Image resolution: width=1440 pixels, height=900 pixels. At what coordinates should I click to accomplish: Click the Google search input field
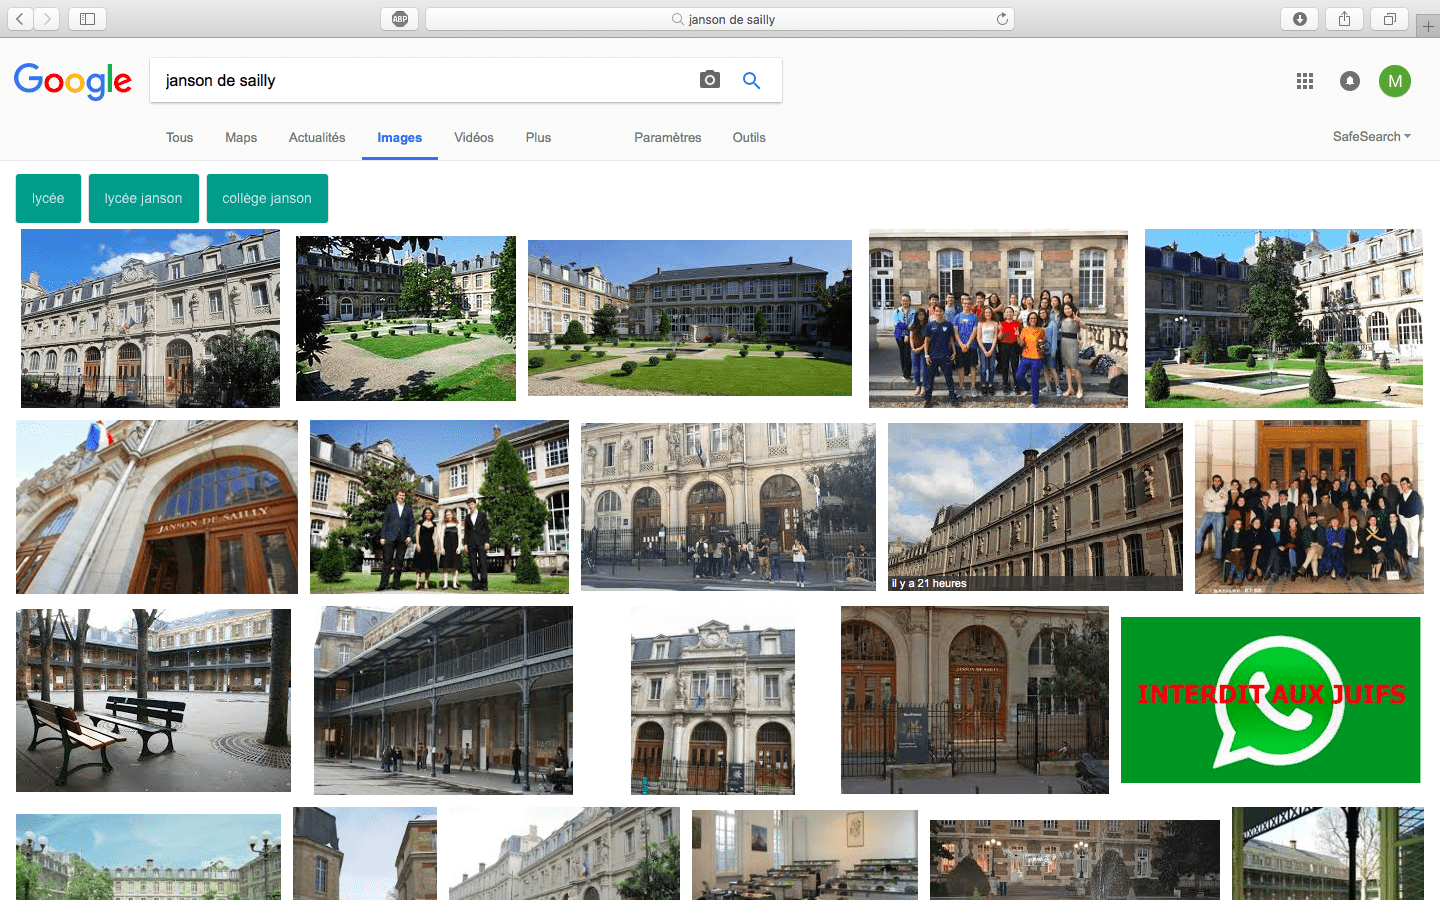click(x=425, y=80)
